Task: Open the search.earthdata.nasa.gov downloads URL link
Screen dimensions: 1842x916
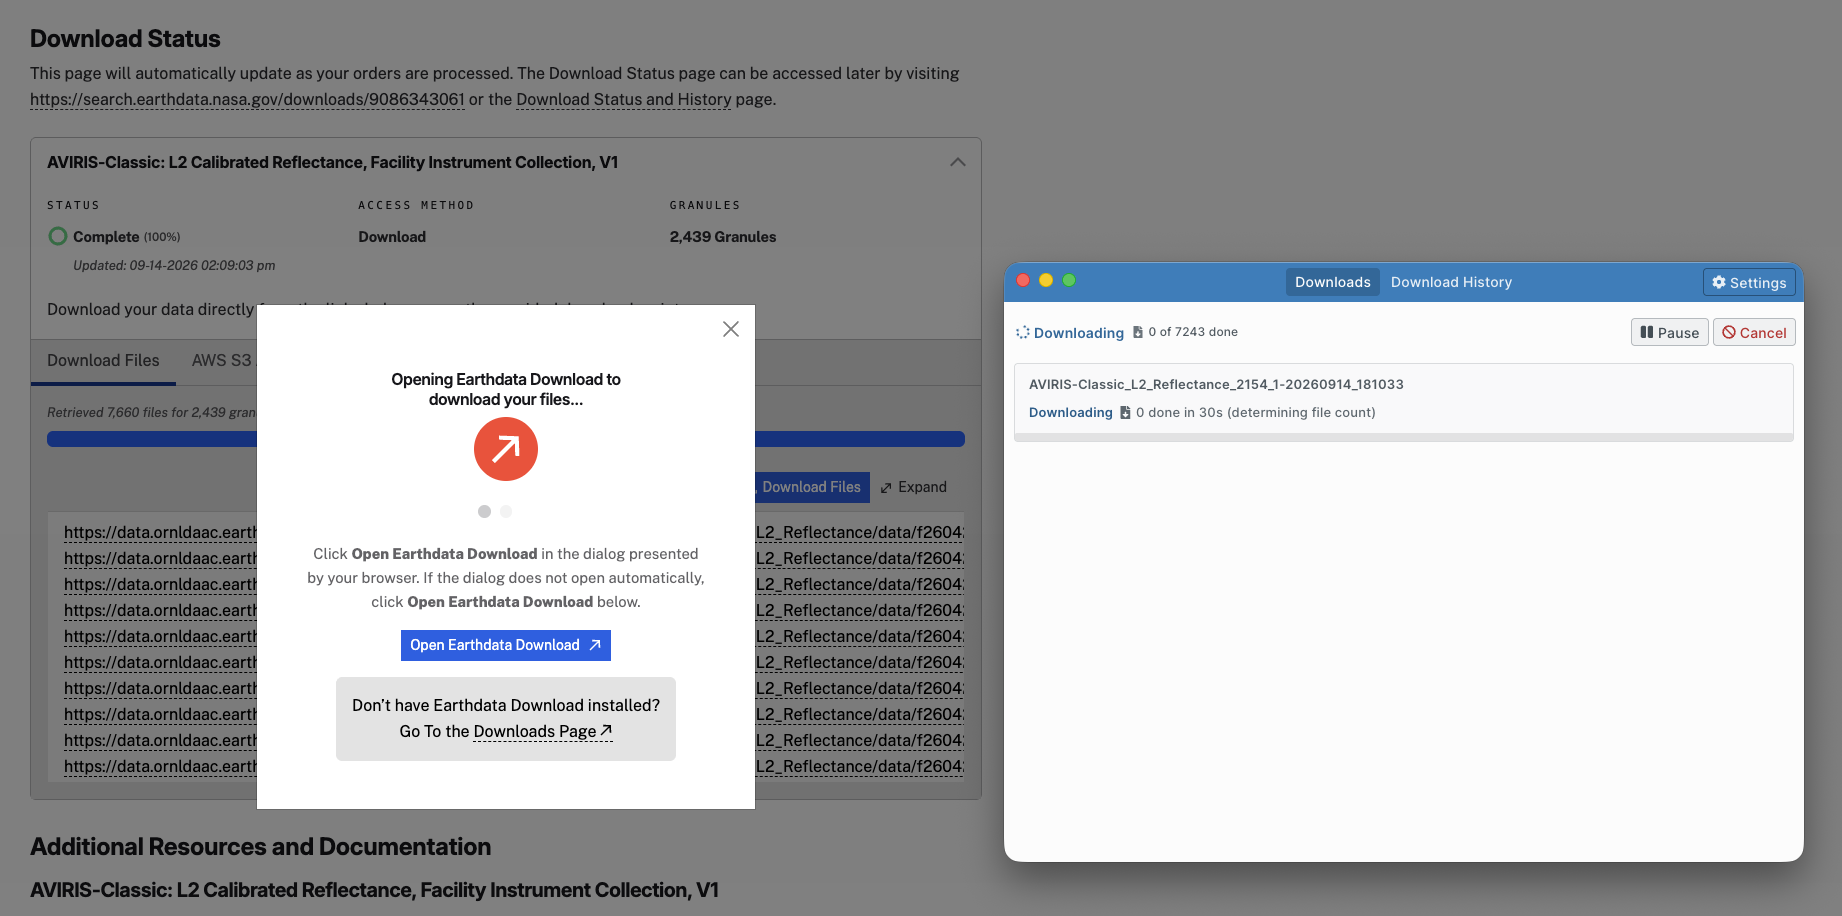Action: click(247, 99)
